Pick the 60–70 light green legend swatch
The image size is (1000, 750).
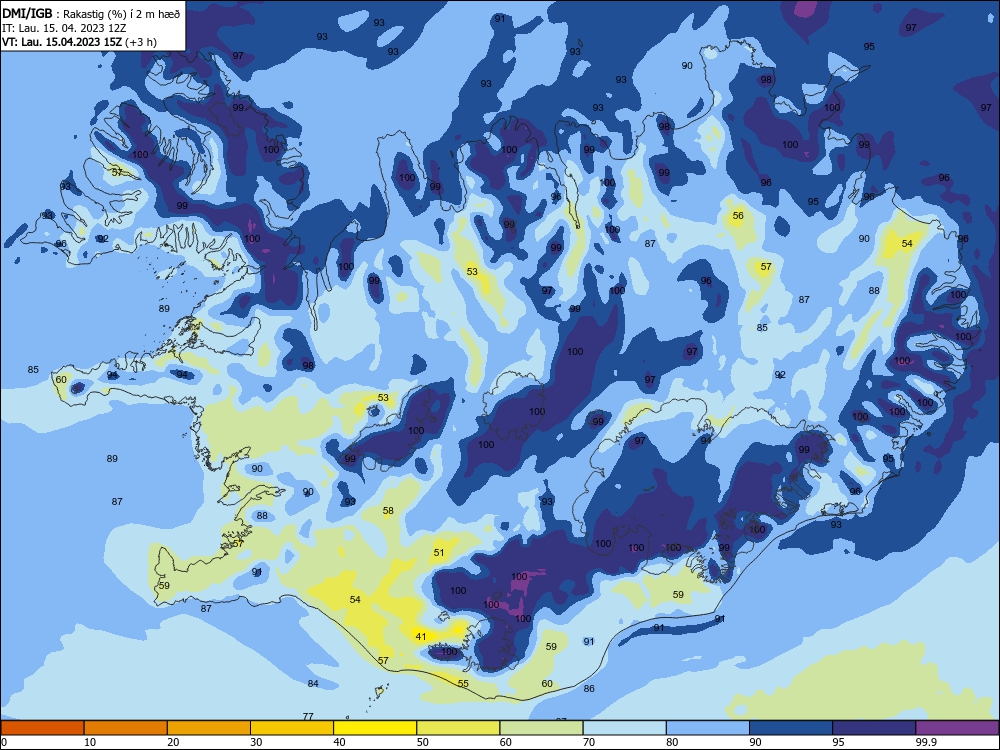tap(541, 728)
